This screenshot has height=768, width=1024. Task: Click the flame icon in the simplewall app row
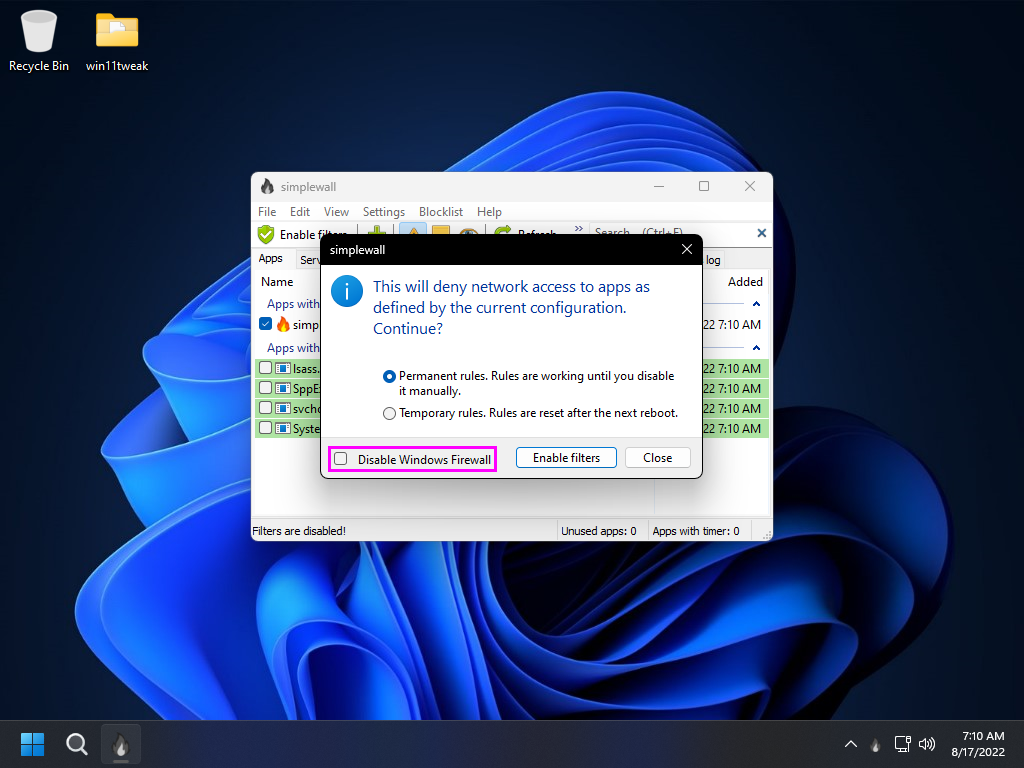283,324
